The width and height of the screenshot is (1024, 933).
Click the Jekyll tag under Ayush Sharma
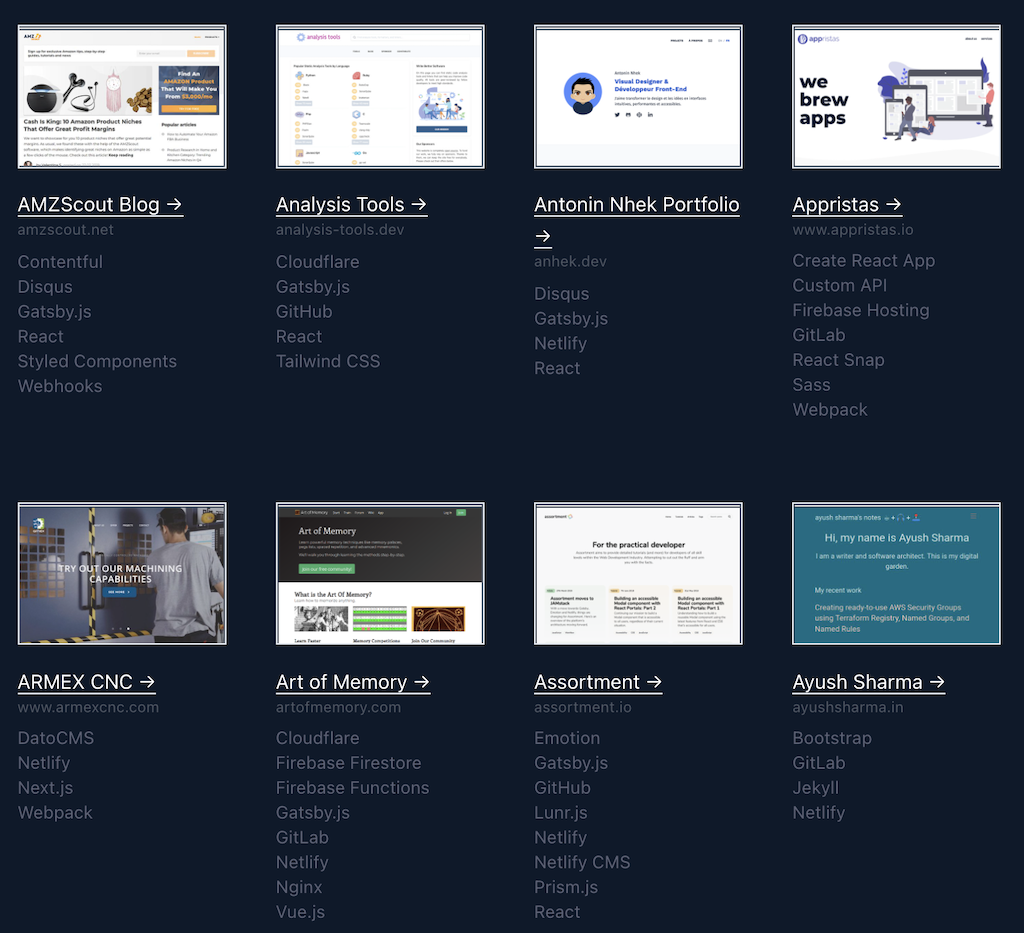coord(815,787)
